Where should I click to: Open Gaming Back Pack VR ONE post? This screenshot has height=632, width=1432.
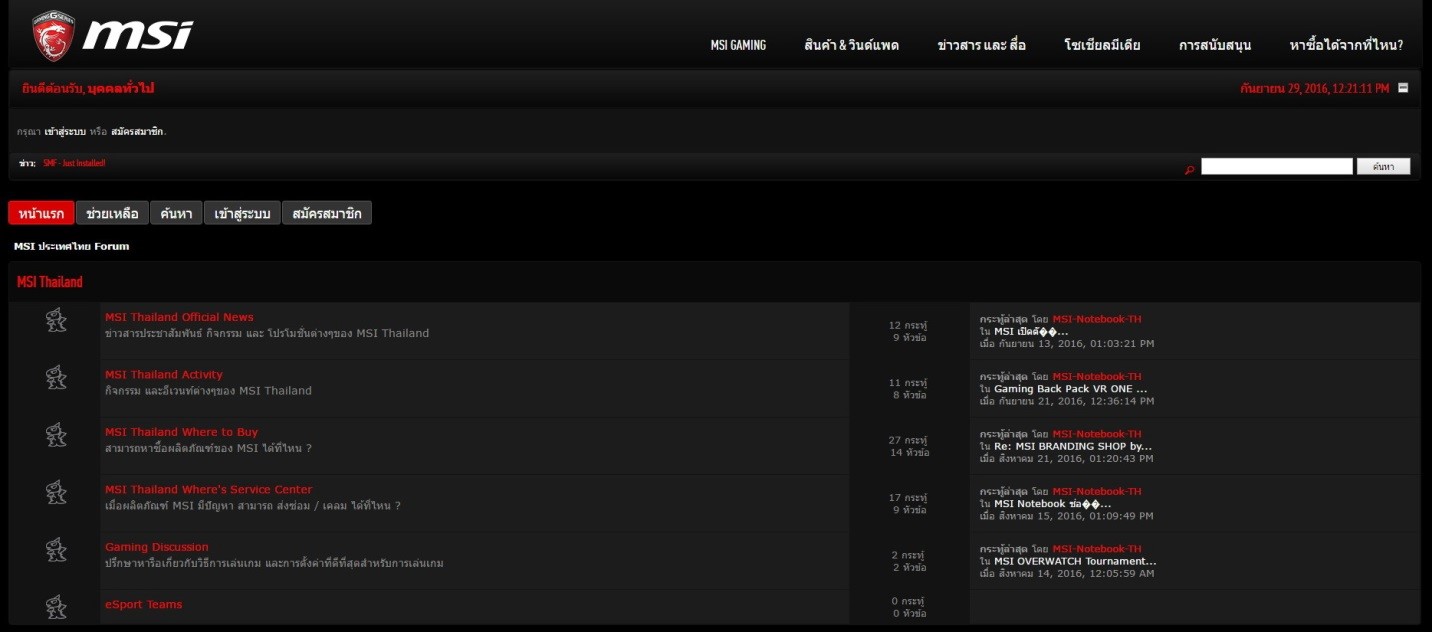click(x=1071, y=389)
